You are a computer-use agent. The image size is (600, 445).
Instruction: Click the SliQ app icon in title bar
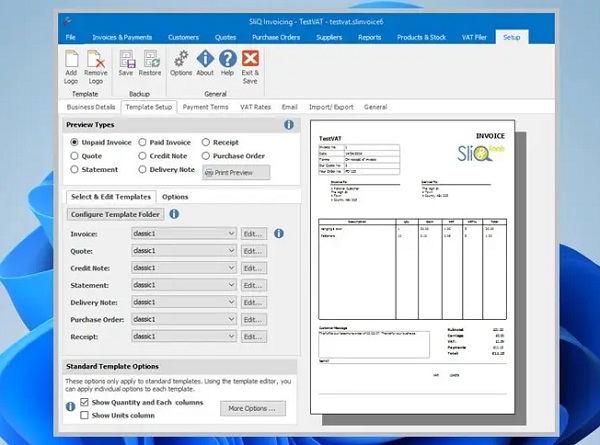click(x=68, y=21)
